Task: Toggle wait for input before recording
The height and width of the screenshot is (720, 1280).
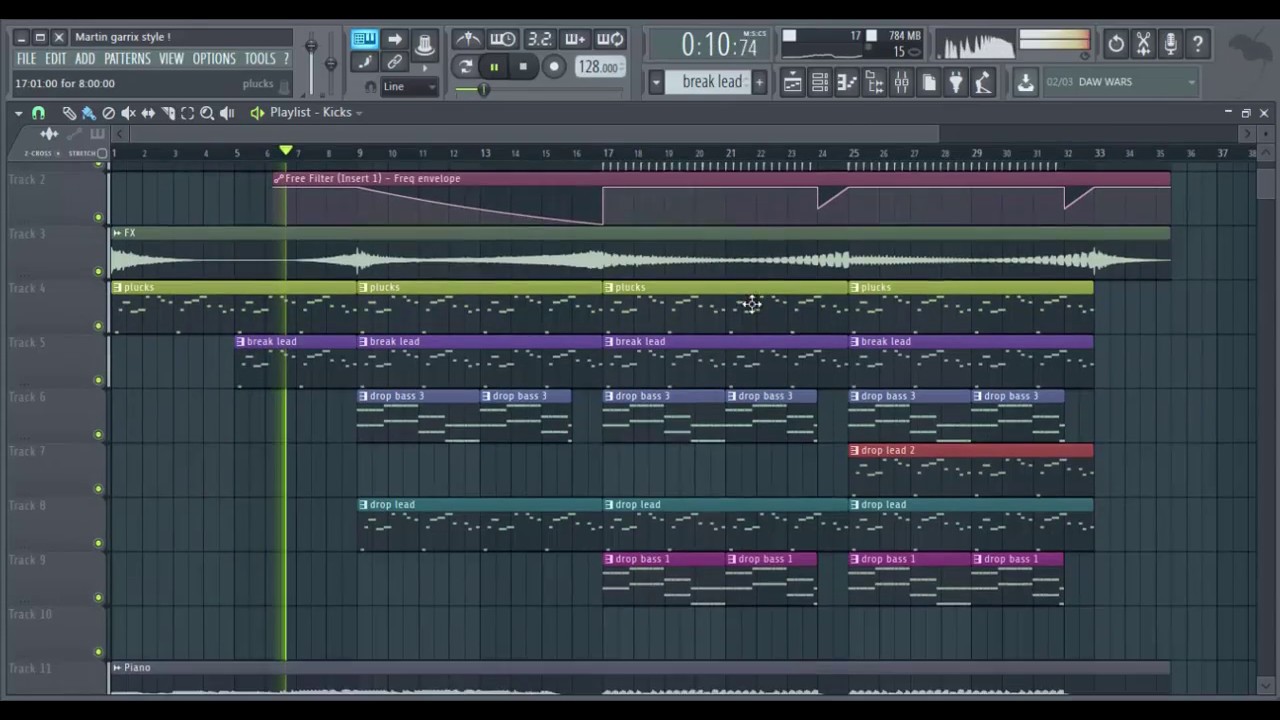Action: pyautogui.click(x=503, y=39)
